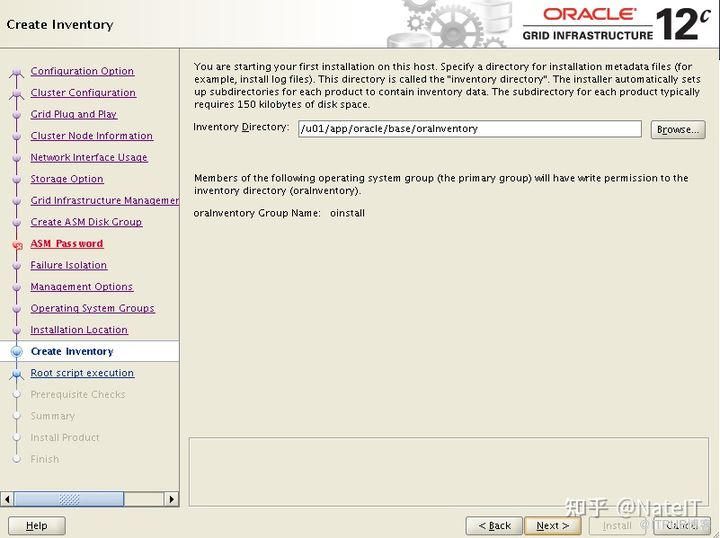720x538 pixels.
Task: Go to Operating System Groups step
Action: [x=92, y=308]
